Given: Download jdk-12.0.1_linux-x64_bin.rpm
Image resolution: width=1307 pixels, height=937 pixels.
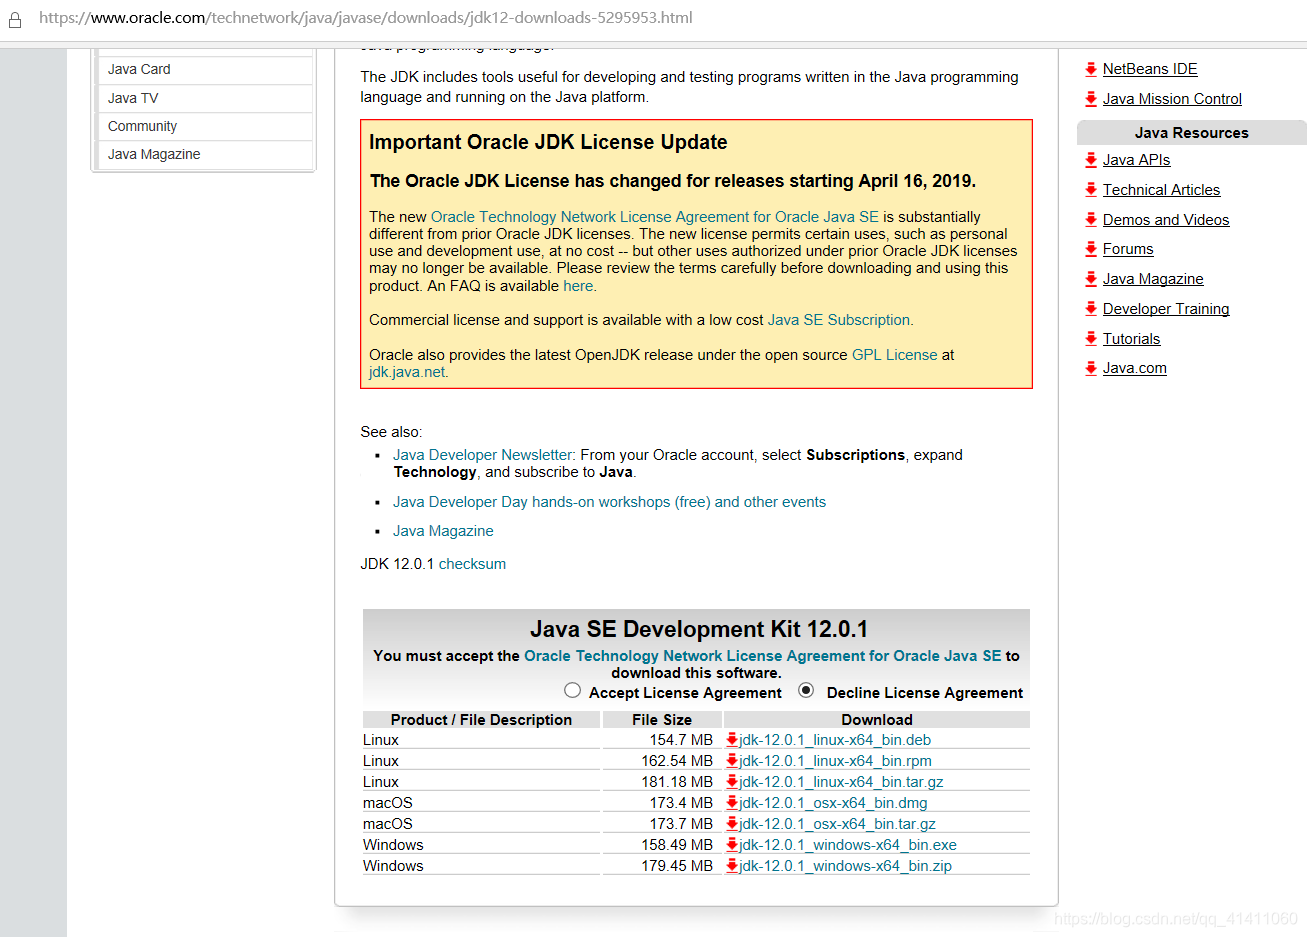Looking at the screenshot, I should pyautogui.click(x=835, y=761).
